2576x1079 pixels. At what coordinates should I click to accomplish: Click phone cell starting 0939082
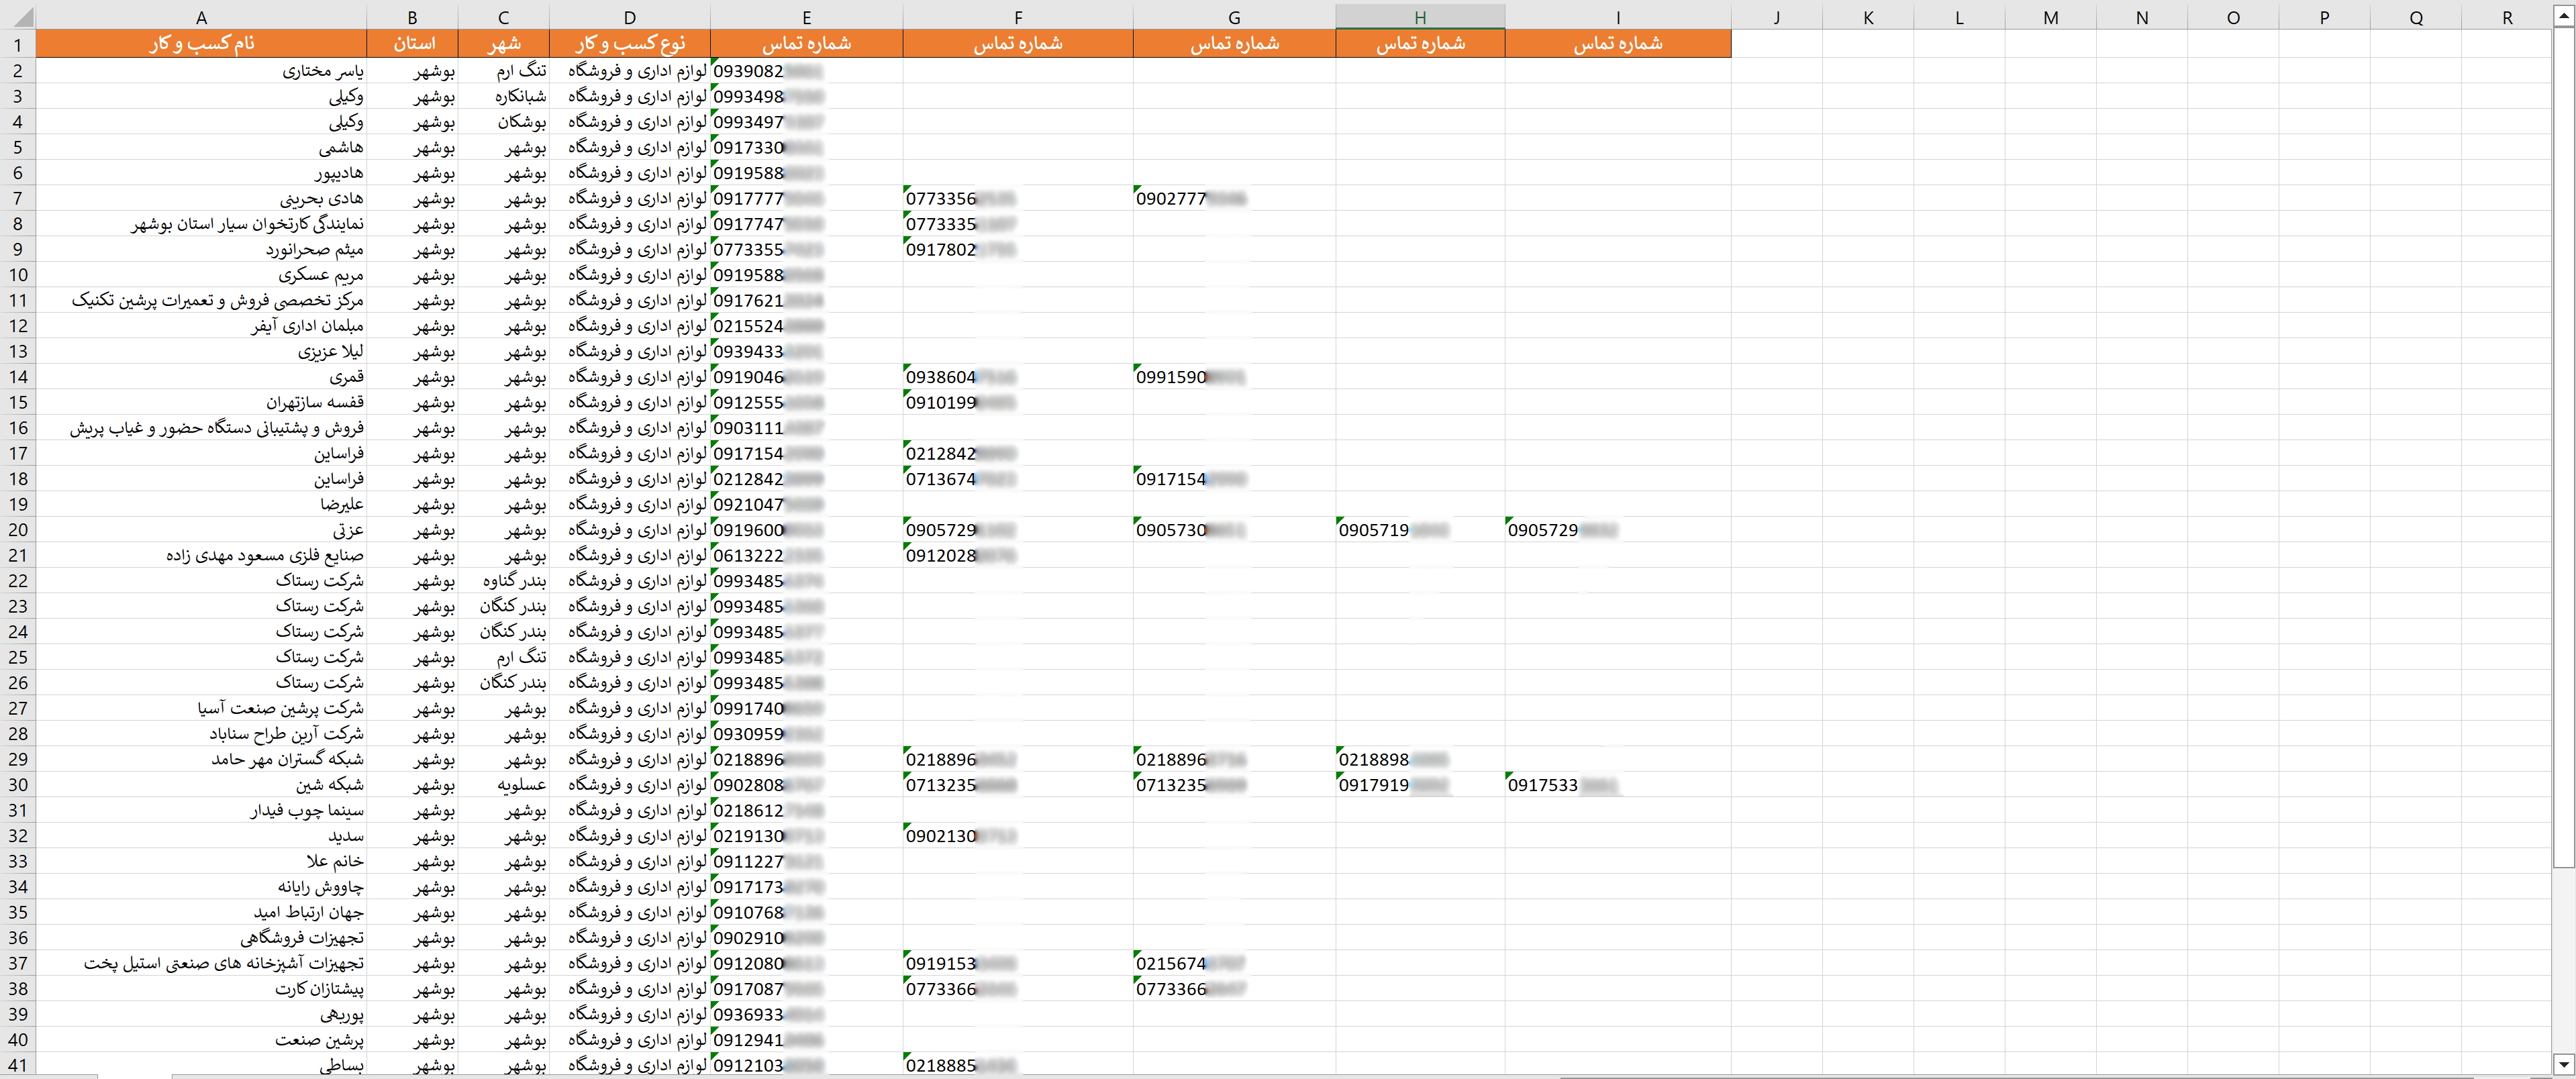pos(806,71)
